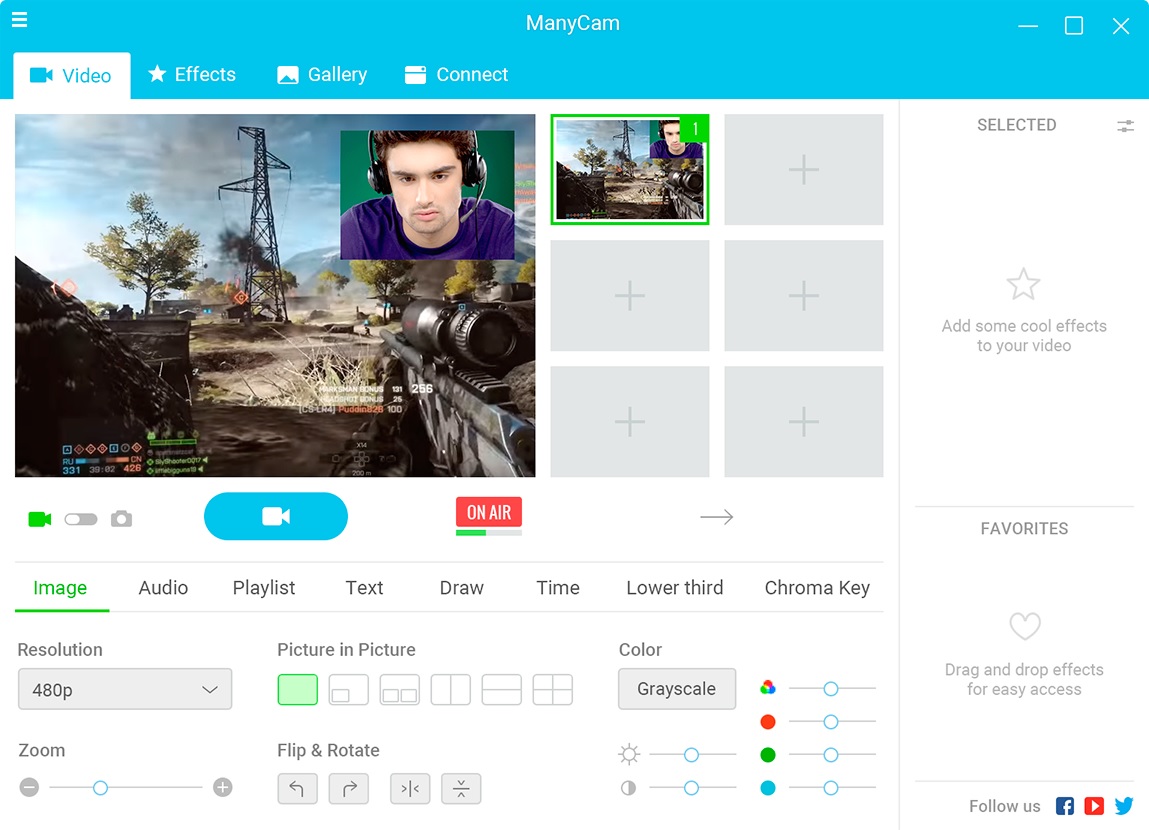Take a snapshot using the photo camera icon
This screenshot has height=830, width=1149.
(x=122, y=518)
